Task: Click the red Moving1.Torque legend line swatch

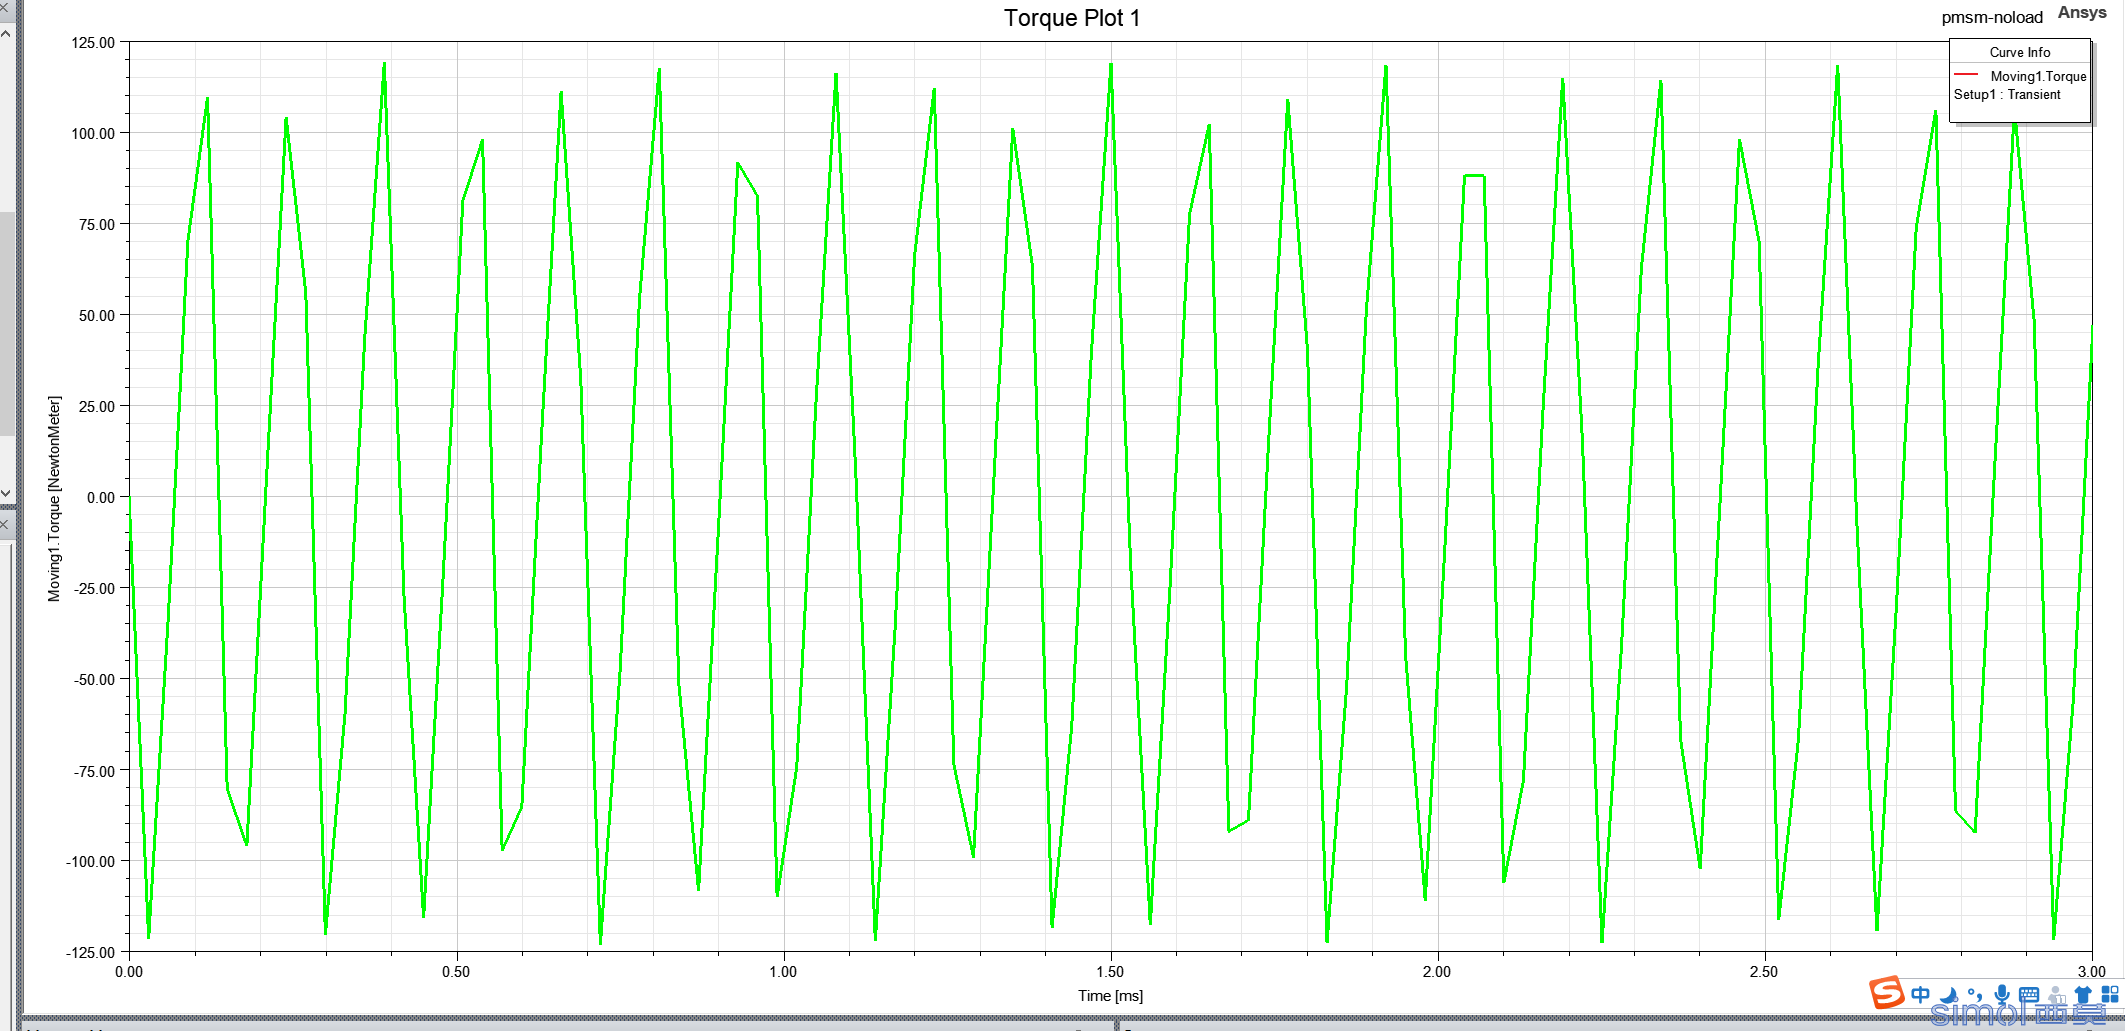Action: point(1966,75)
